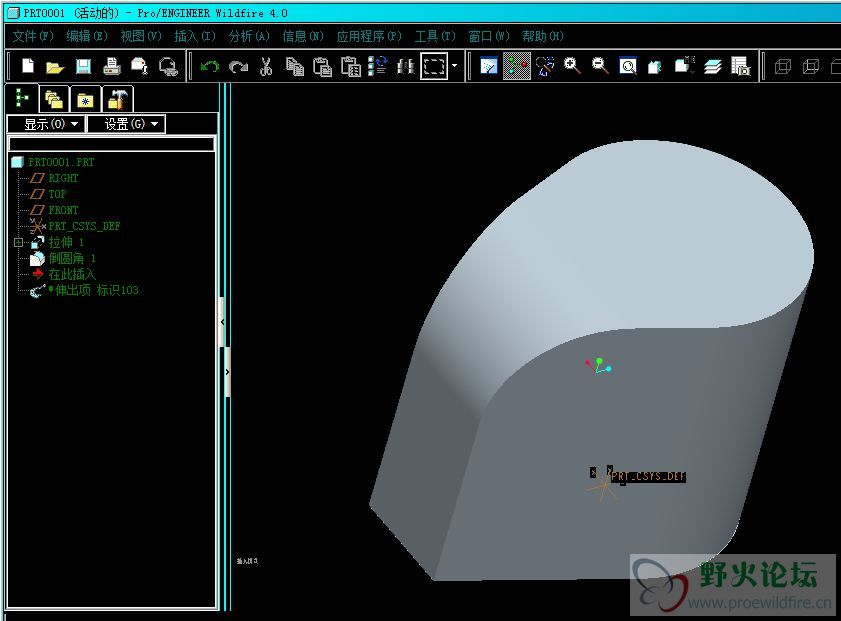This screenshot has width=841, height=621.
Task: Click the send-by-mail toolbar icon
Action: click(139, 66)
